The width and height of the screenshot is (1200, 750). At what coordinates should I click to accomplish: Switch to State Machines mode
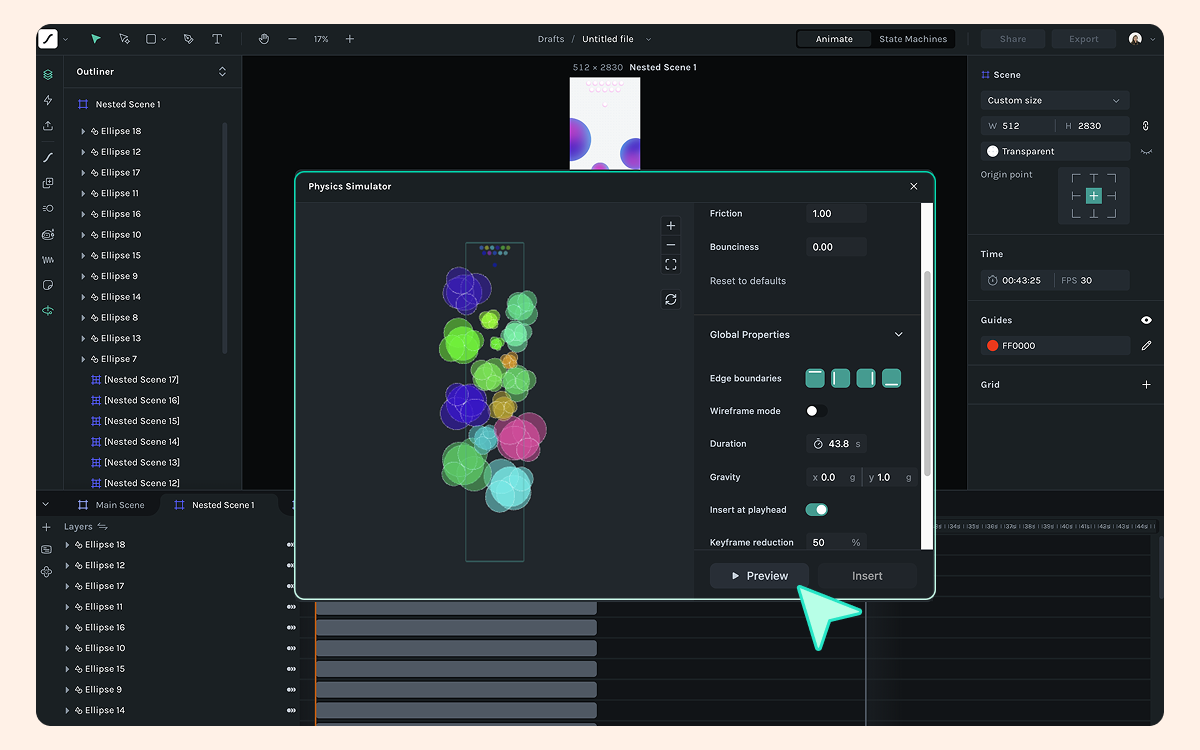pos(912,39)
